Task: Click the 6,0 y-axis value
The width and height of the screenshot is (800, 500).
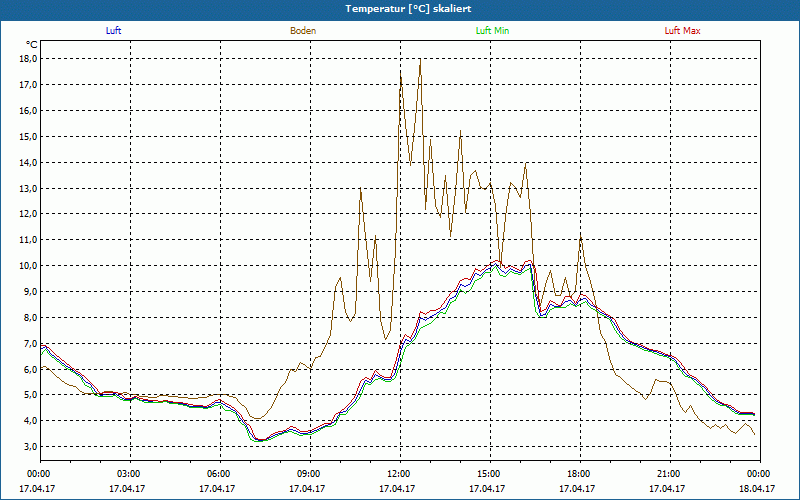Action: click(x=30, y=369)
